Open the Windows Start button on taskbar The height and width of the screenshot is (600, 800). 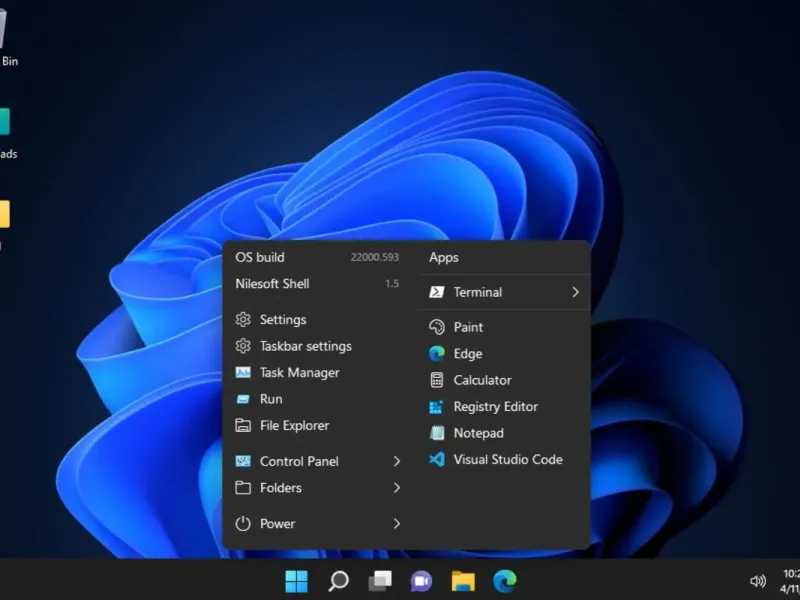coord(296,581)
